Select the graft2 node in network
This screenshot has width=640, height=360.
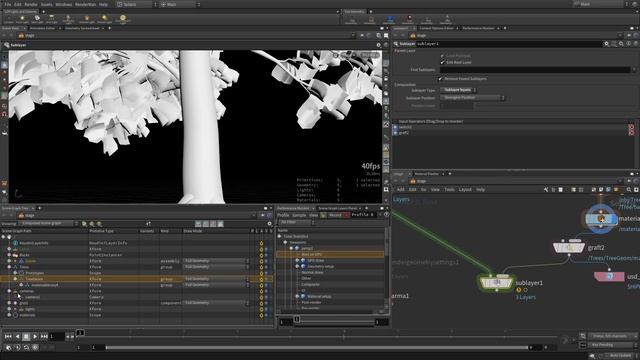point(569,247)
